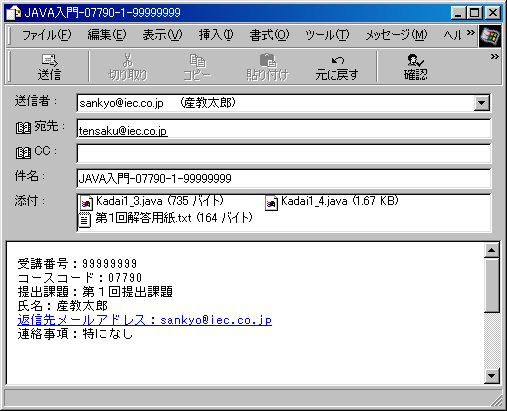Viewport: 507px width, 411px height.
Task: Open the sankyo@iec.co.jp link in body
Action: coord(216,320)
